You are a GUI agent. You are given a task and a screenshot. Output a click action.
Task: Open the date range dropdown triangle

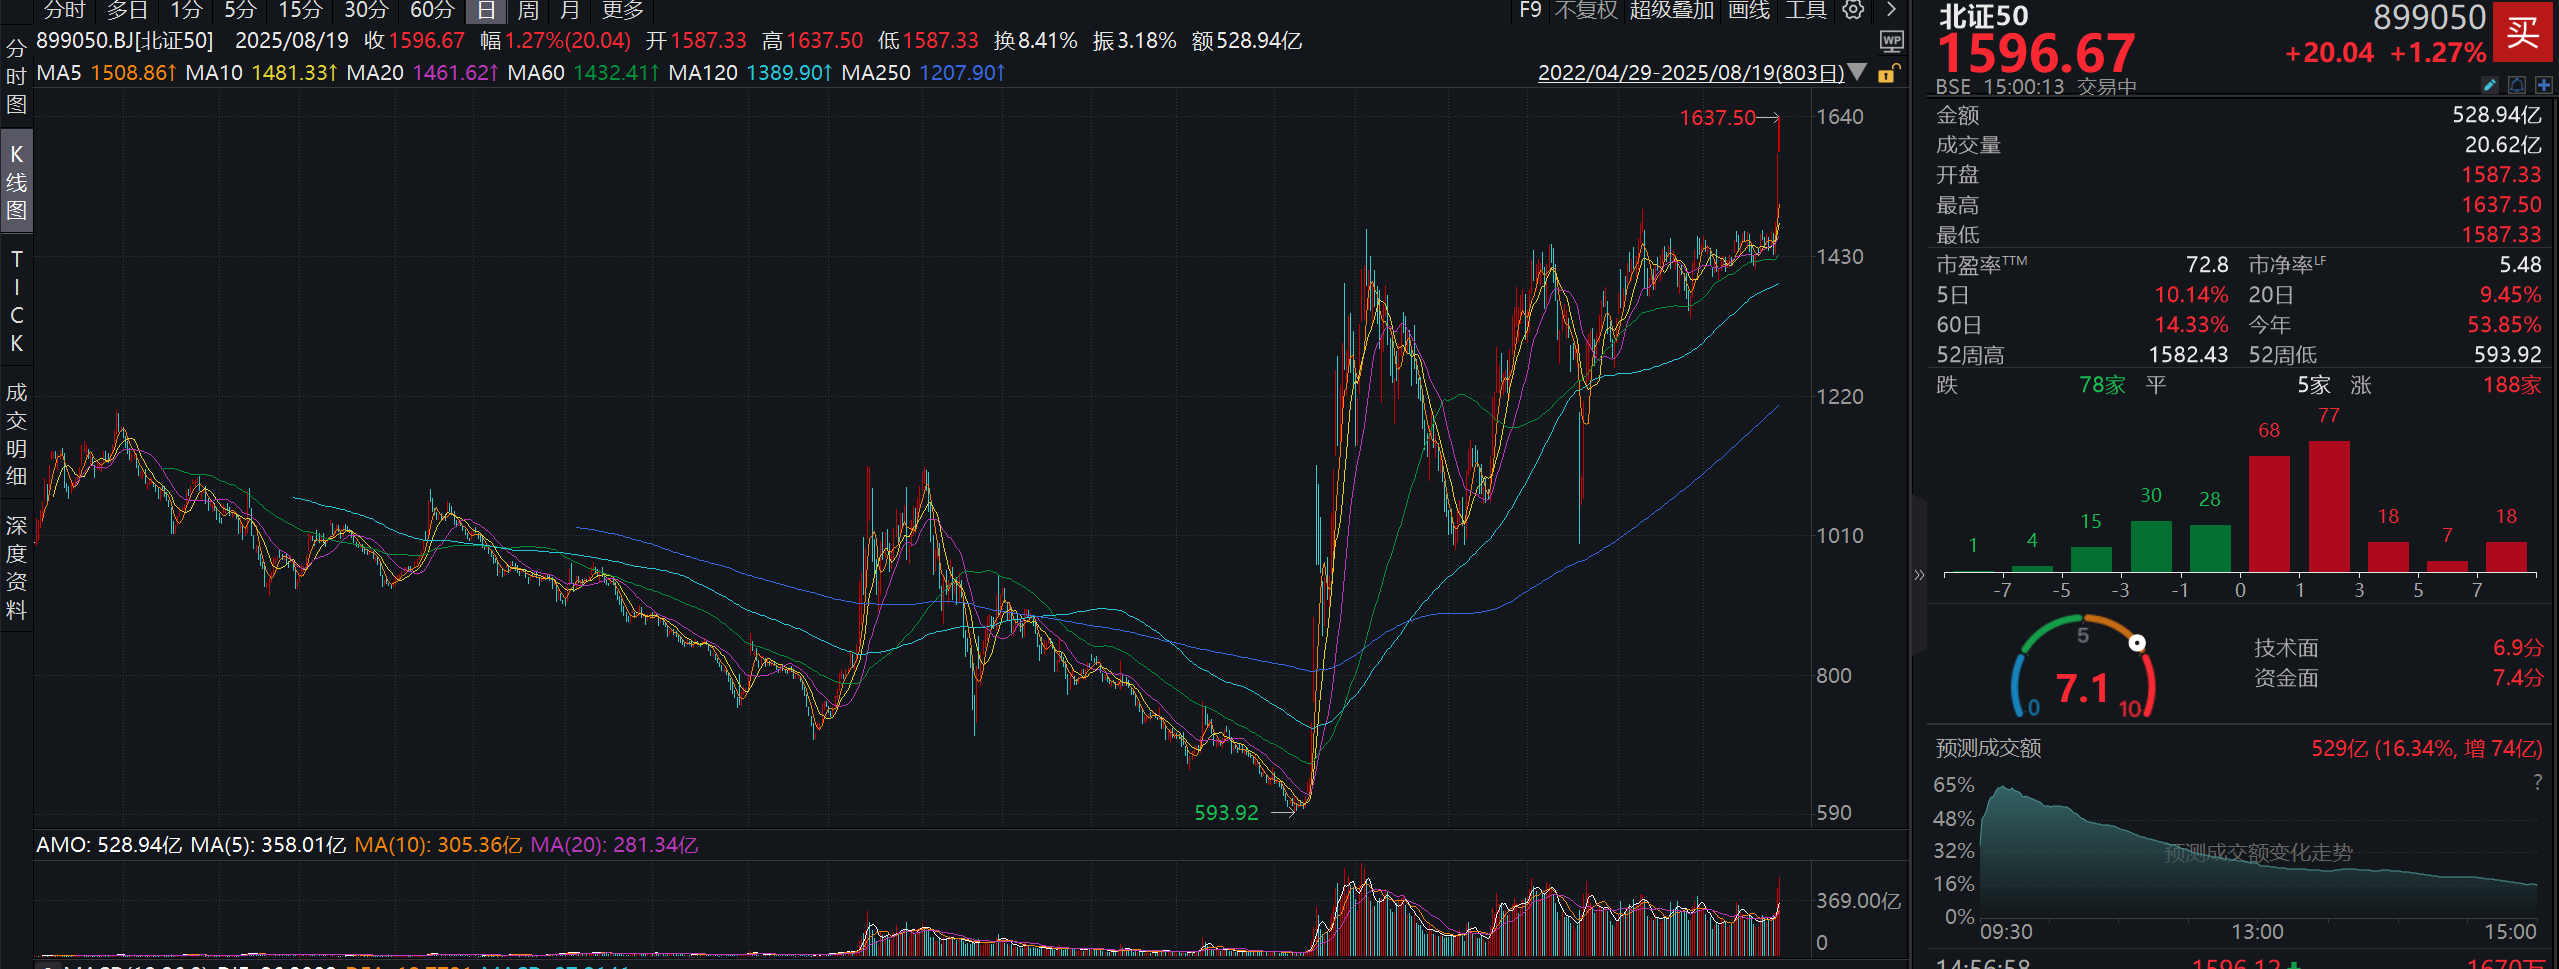(1856, 72)
